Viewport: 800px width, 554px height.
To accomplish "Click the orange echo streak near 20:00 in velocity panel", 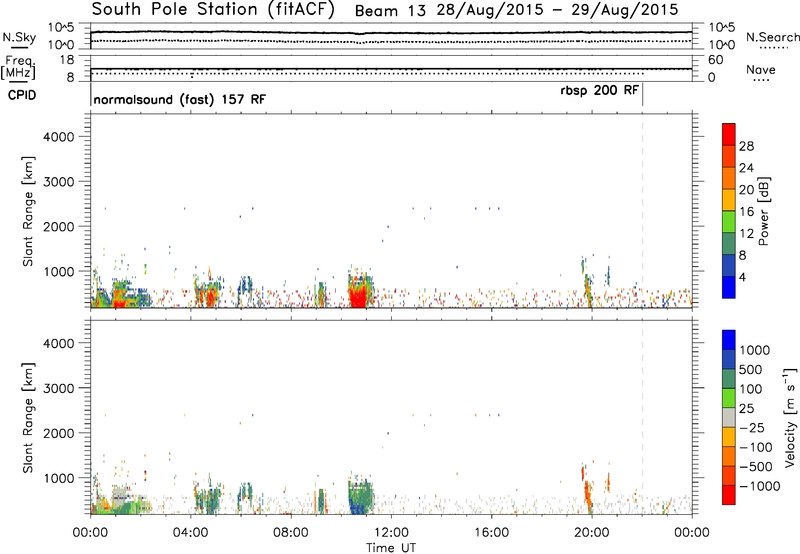I will tap(587, 495).
